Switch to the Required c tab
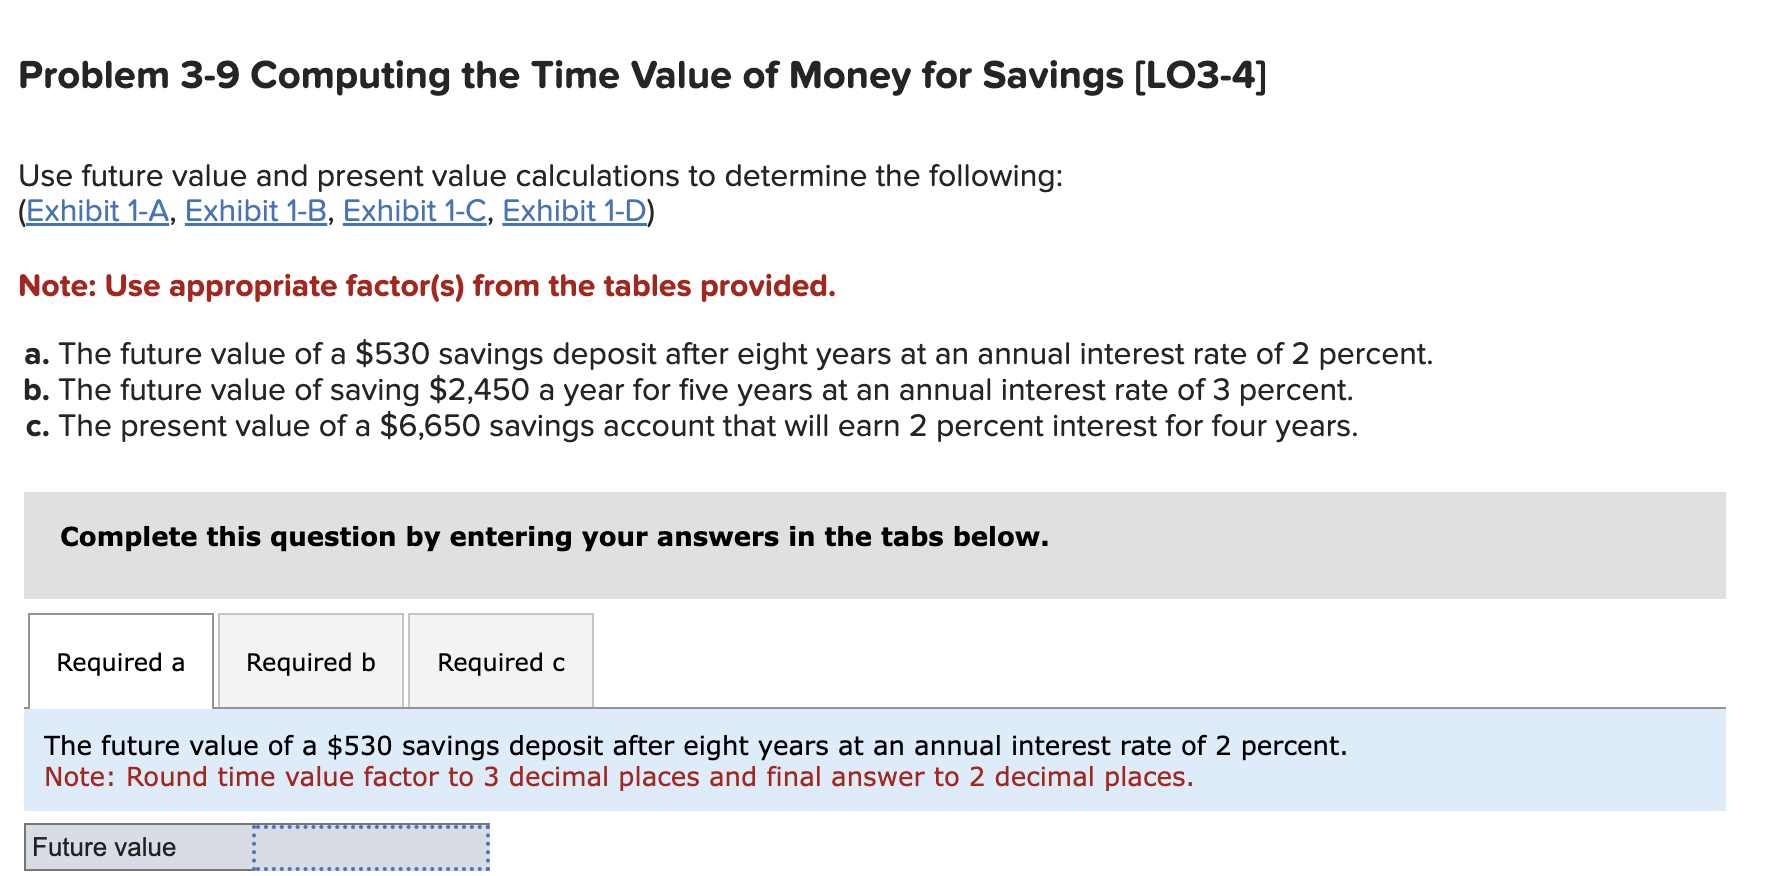Image resolution: width=1774 pixels, height=876 pixels. [x=500, y=661]
